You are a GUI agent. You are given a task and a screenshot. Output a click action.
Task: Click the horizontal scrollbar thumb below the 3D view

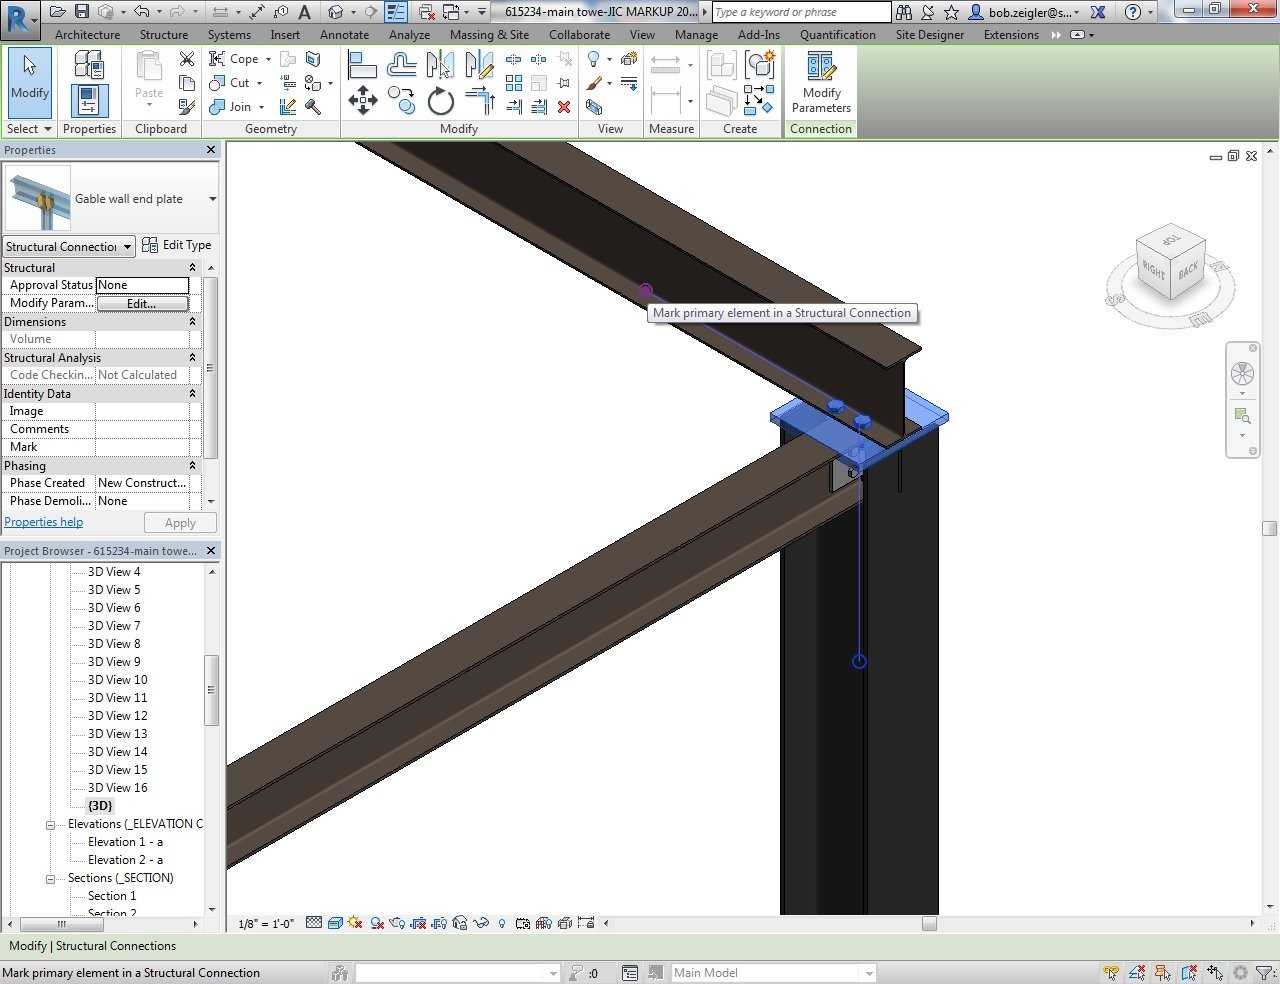coord(929,924)
